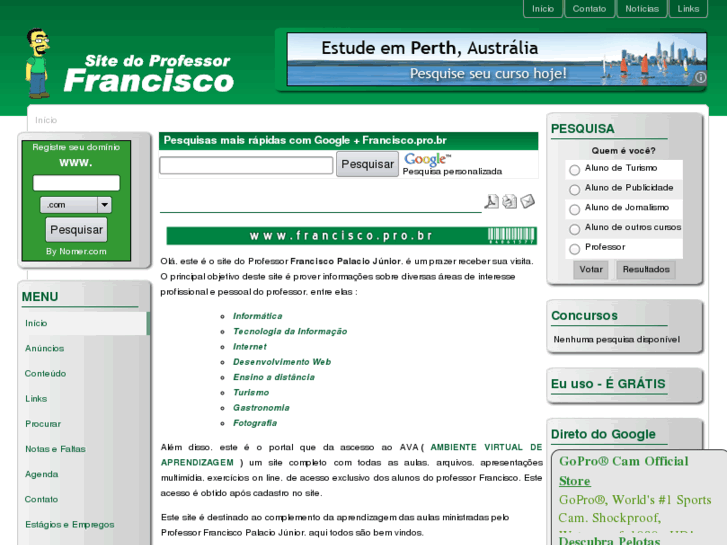The width and height of the screenshot is (727, 545).
Task: Click the Gastronomia topic link
Action: 261,408
